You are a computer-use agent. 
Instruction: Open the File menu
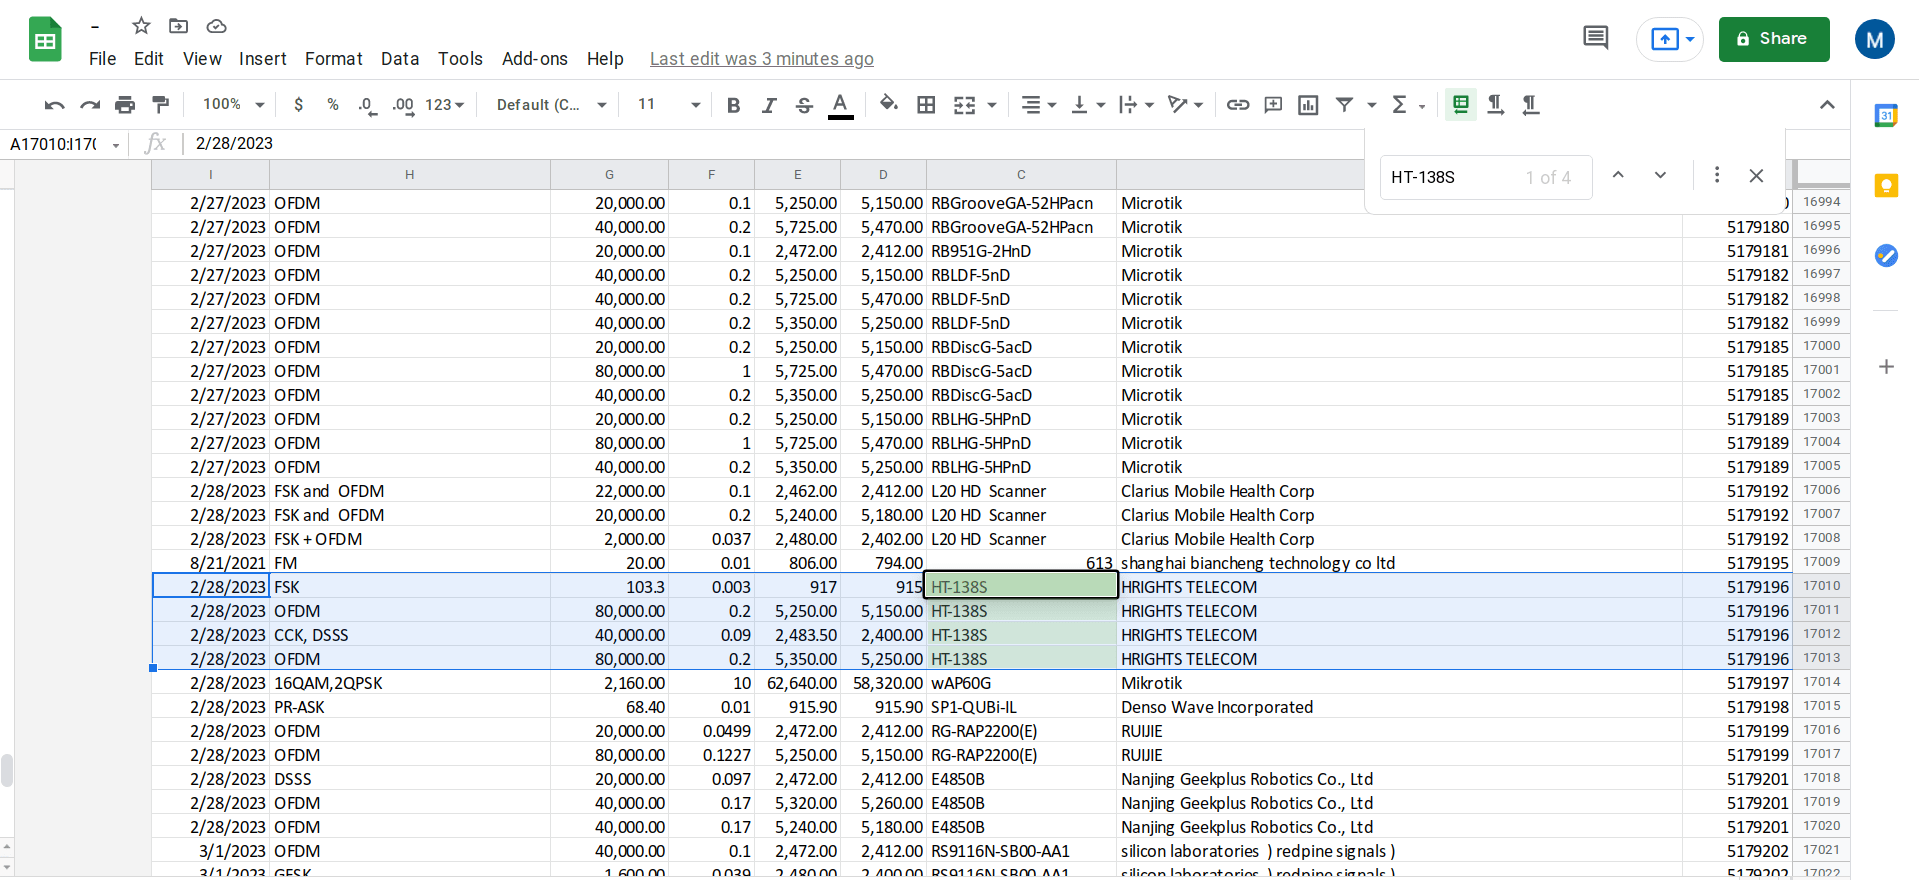[x=102, y=59]
